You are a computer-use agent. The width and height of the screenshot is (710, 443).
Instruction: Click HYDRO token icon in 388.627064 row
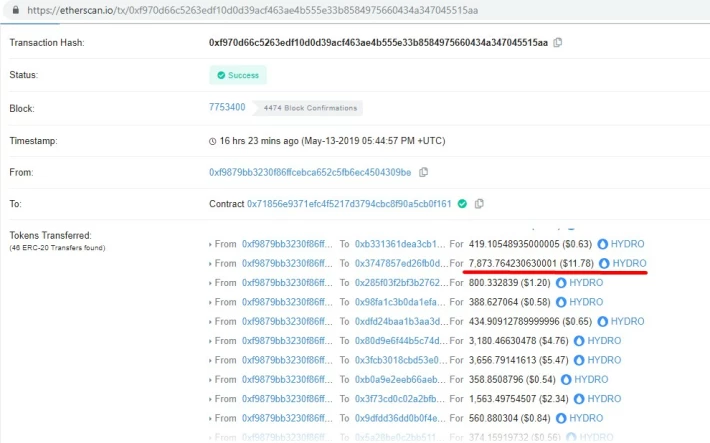click(561, 302)
